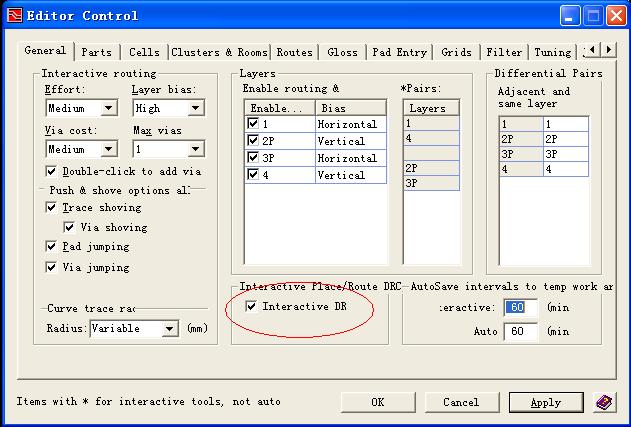The width and height of the screenshot is (631, 427).
Task: Open the Via cost dropdown
Action: pyautogui.click(x=109, y=149)
